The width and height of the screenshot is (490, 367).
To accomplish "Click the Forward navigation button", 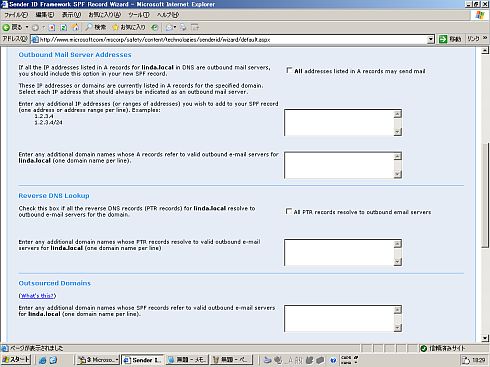I will (35, 28).
